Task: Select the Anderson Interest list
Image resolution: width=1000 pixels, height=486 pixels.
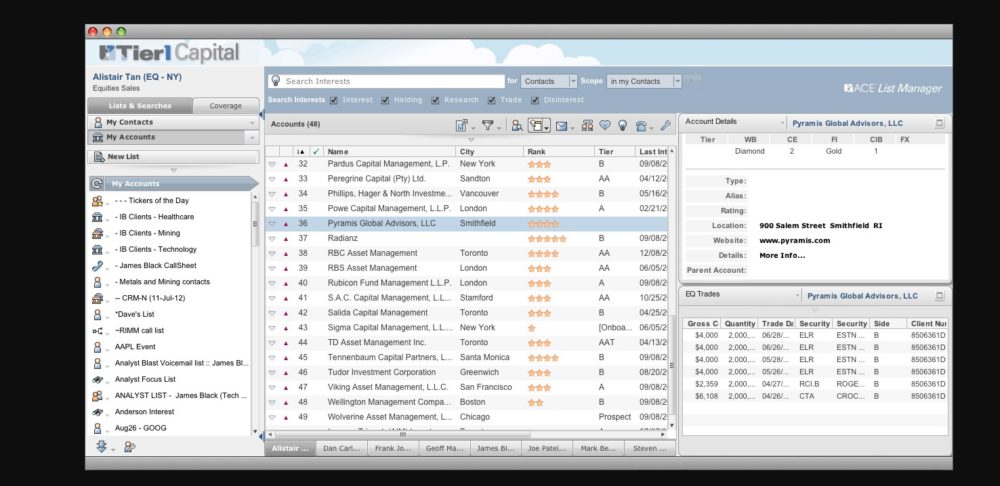Action: pyautogui.click(x=144, y=412)
